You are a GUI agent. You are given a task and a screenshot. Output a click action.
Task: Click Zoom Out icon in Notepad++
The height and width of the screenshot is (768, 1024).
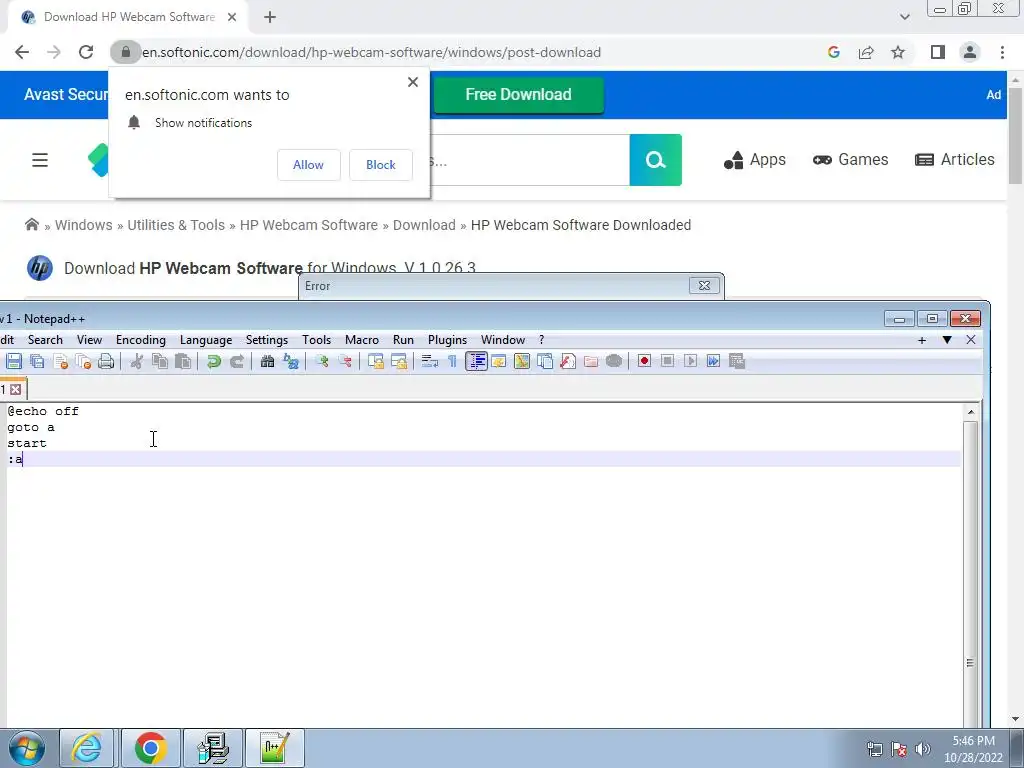coord(345,361)
